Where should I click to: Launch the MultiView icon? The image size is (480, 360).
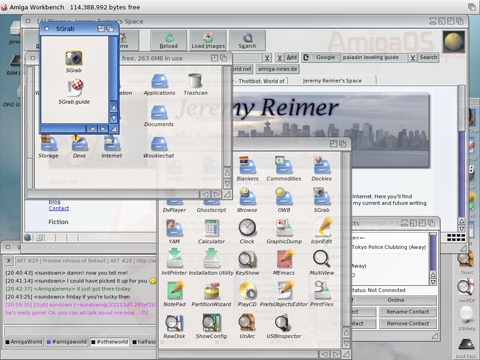(x=321, y=259)
